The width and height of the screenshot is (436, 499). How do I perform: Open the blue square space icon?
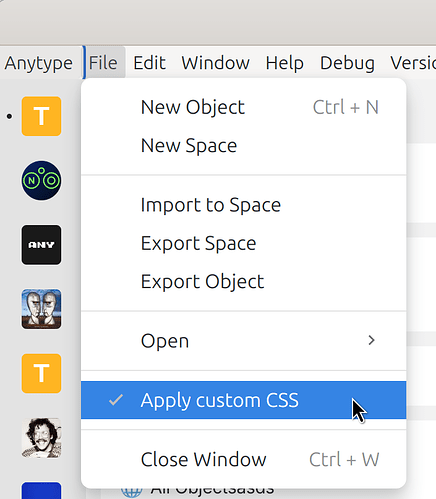point(41,491)
